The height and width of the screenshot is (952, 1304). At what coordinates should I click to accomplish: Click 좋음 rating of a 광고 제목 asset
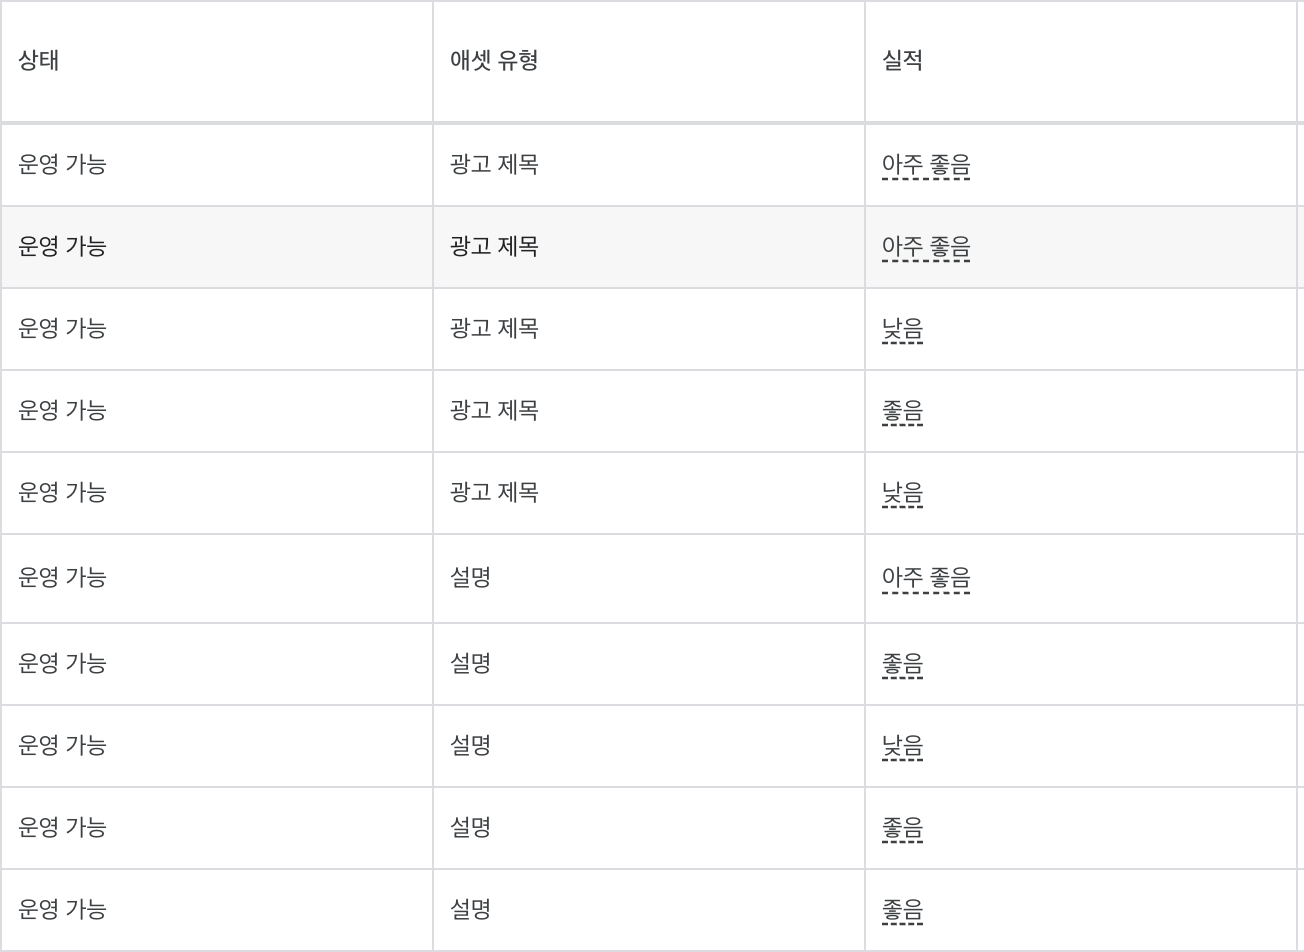coord(902,411)
